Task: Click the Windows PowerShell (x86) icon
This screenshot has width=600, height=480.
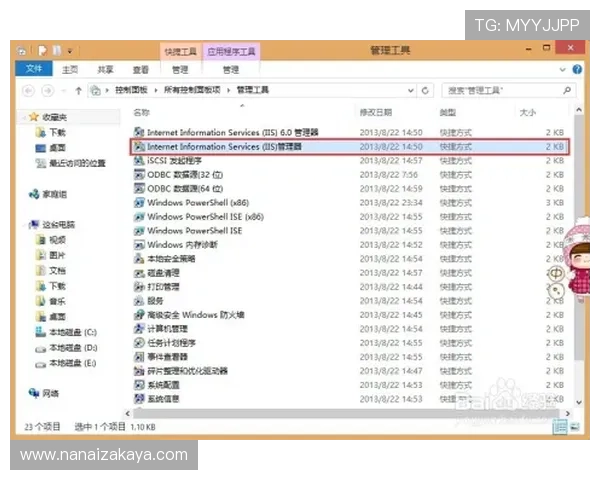Action: point(139,202)
